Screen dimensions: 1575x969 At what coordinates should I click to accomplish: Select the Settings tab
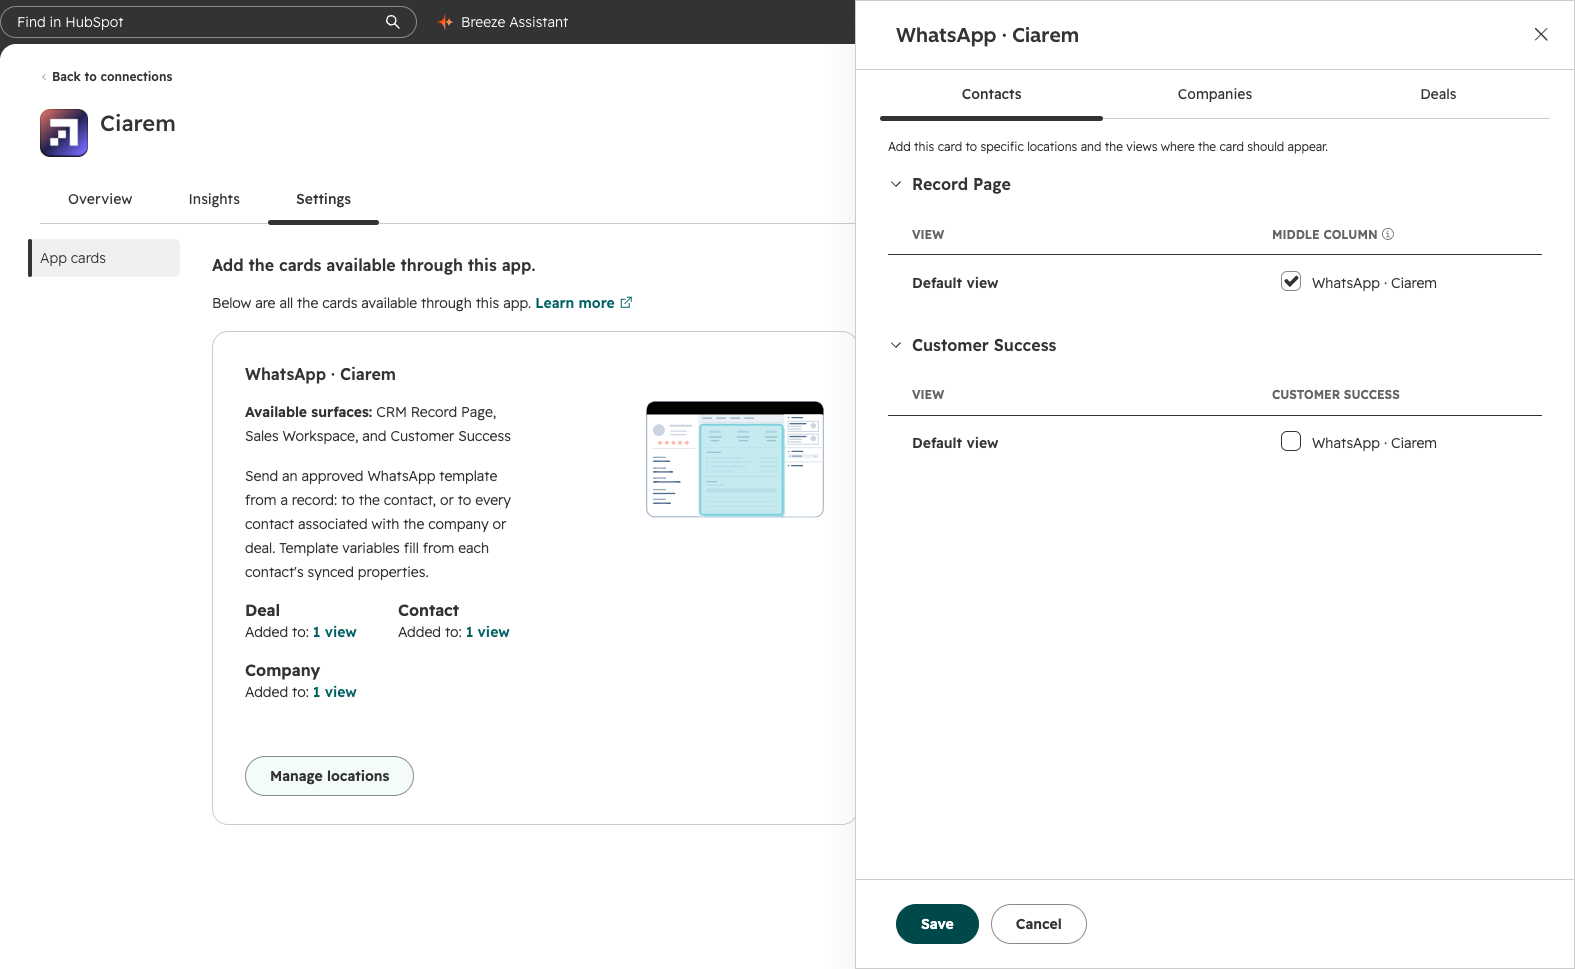(323, 199)
